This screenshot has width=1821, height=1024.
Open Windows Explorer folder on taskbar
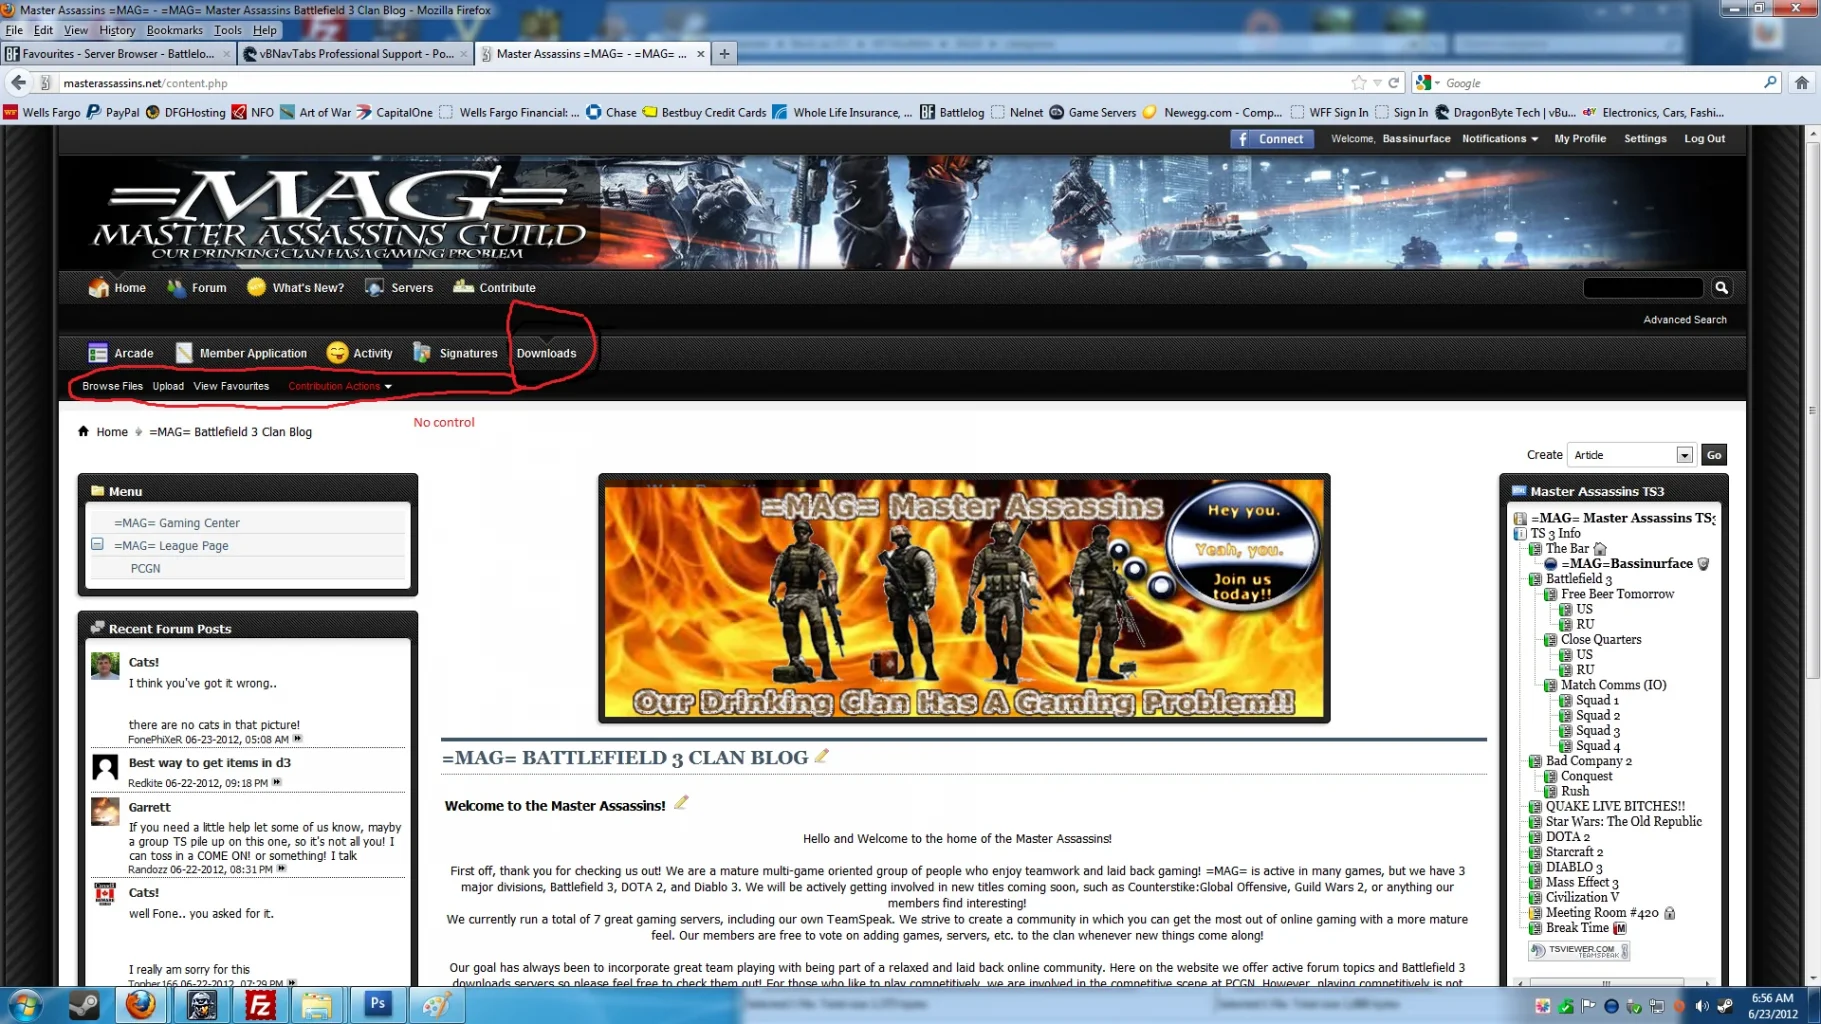click(x=316, y=1005)
